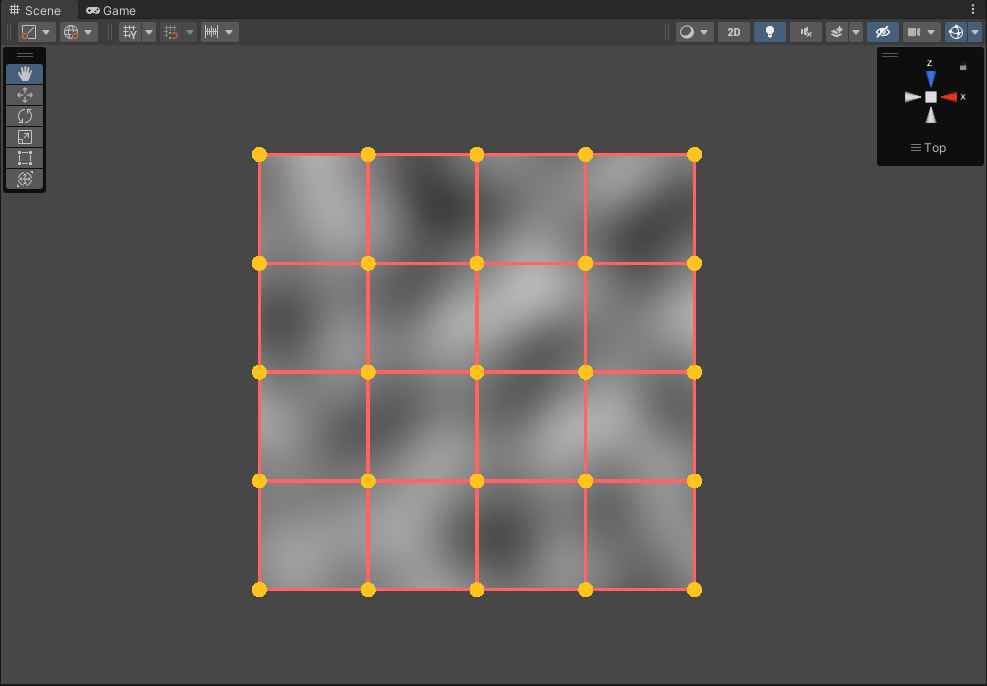Disable scene lighting
The height and width of the screenshot is (686, 987).
(x=769, y=31)
